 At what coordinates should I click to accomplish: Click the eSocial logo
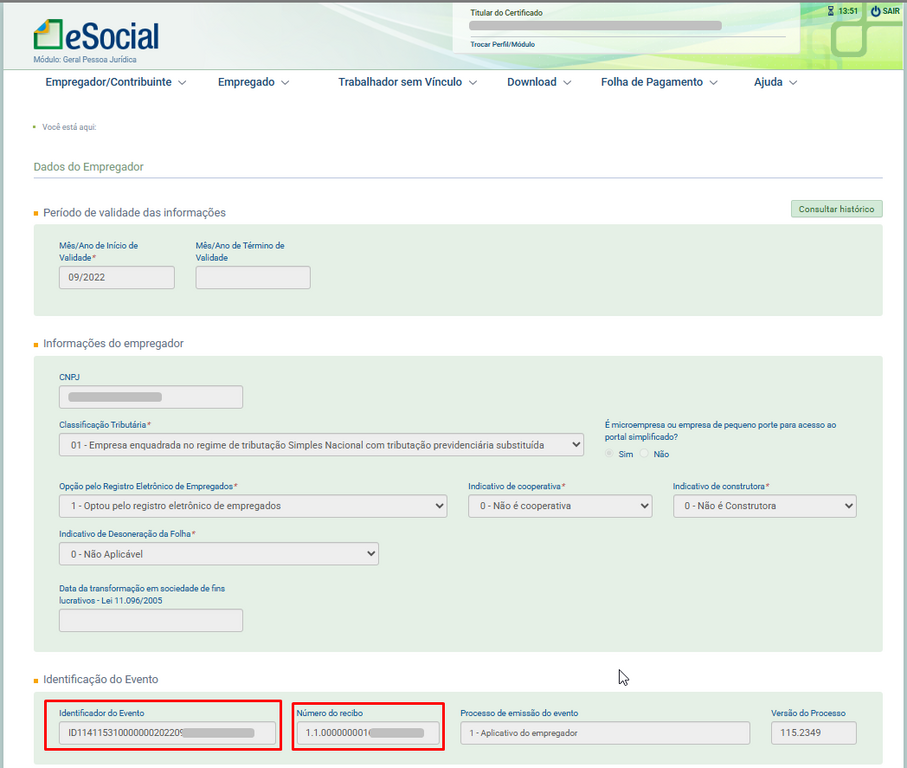(96, 37)
